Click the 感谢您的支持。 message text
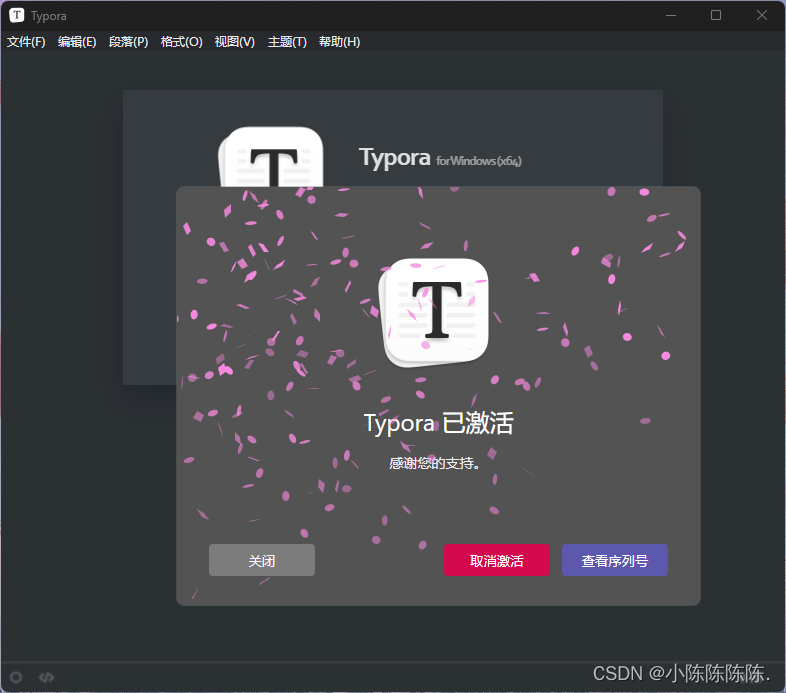The height and width of the screenshot is (693, 786). (434, 463)
